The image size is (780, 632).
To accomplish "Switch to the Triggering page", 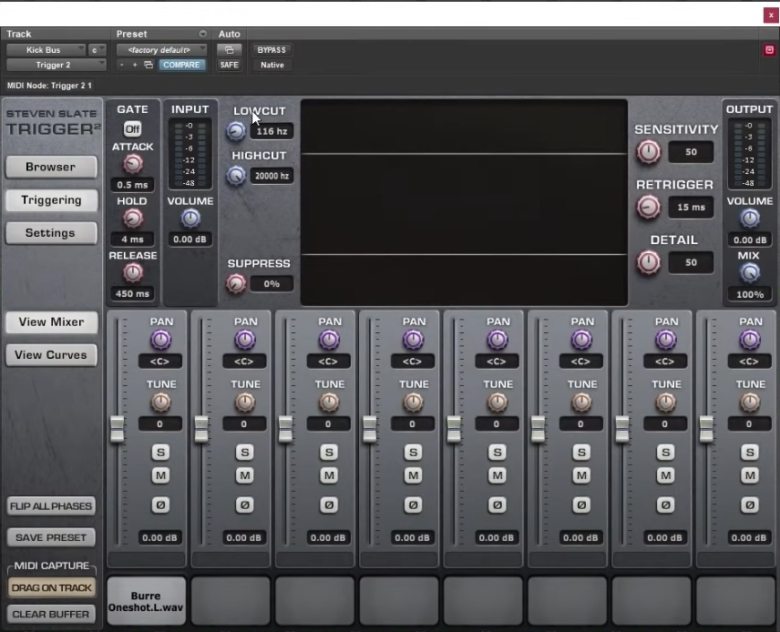I will point(51,200).
